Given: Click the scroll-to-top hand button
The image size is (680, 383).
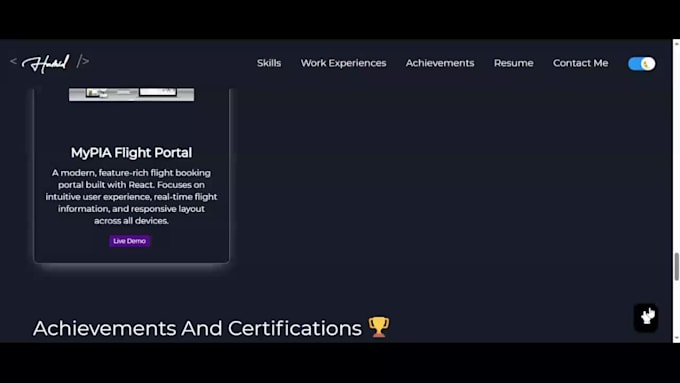Looking at the screenshot, I should coord(646,317).
